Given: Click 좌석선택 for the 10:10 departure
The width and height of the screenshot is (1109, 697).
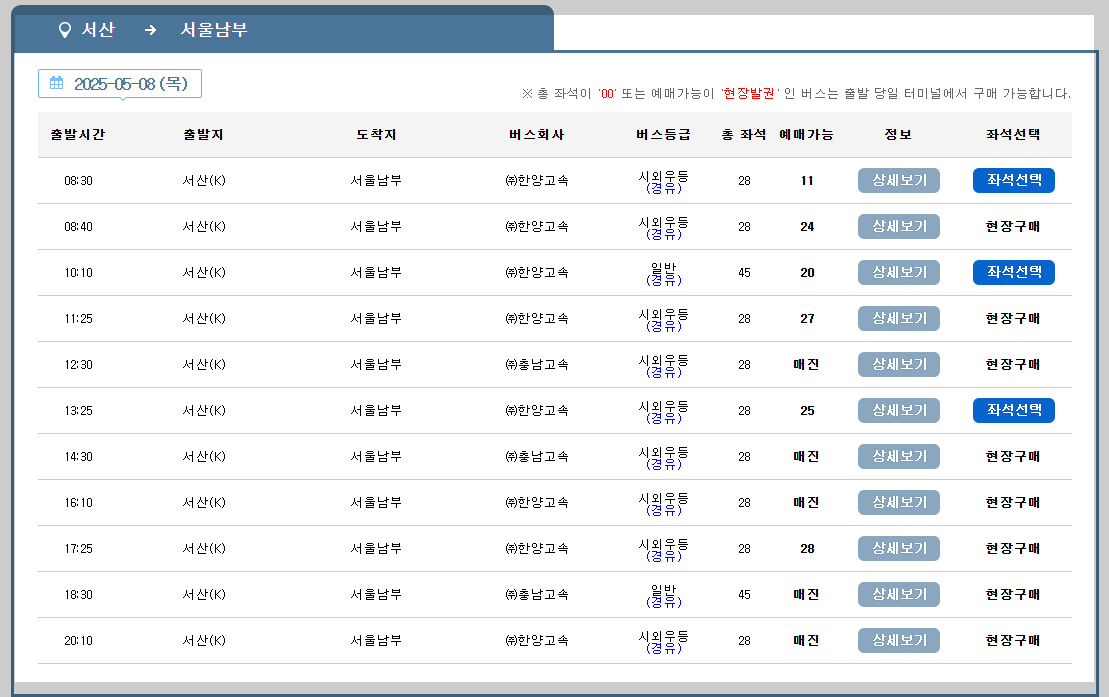Looking at the screenshot, I should click(1013, 272).
